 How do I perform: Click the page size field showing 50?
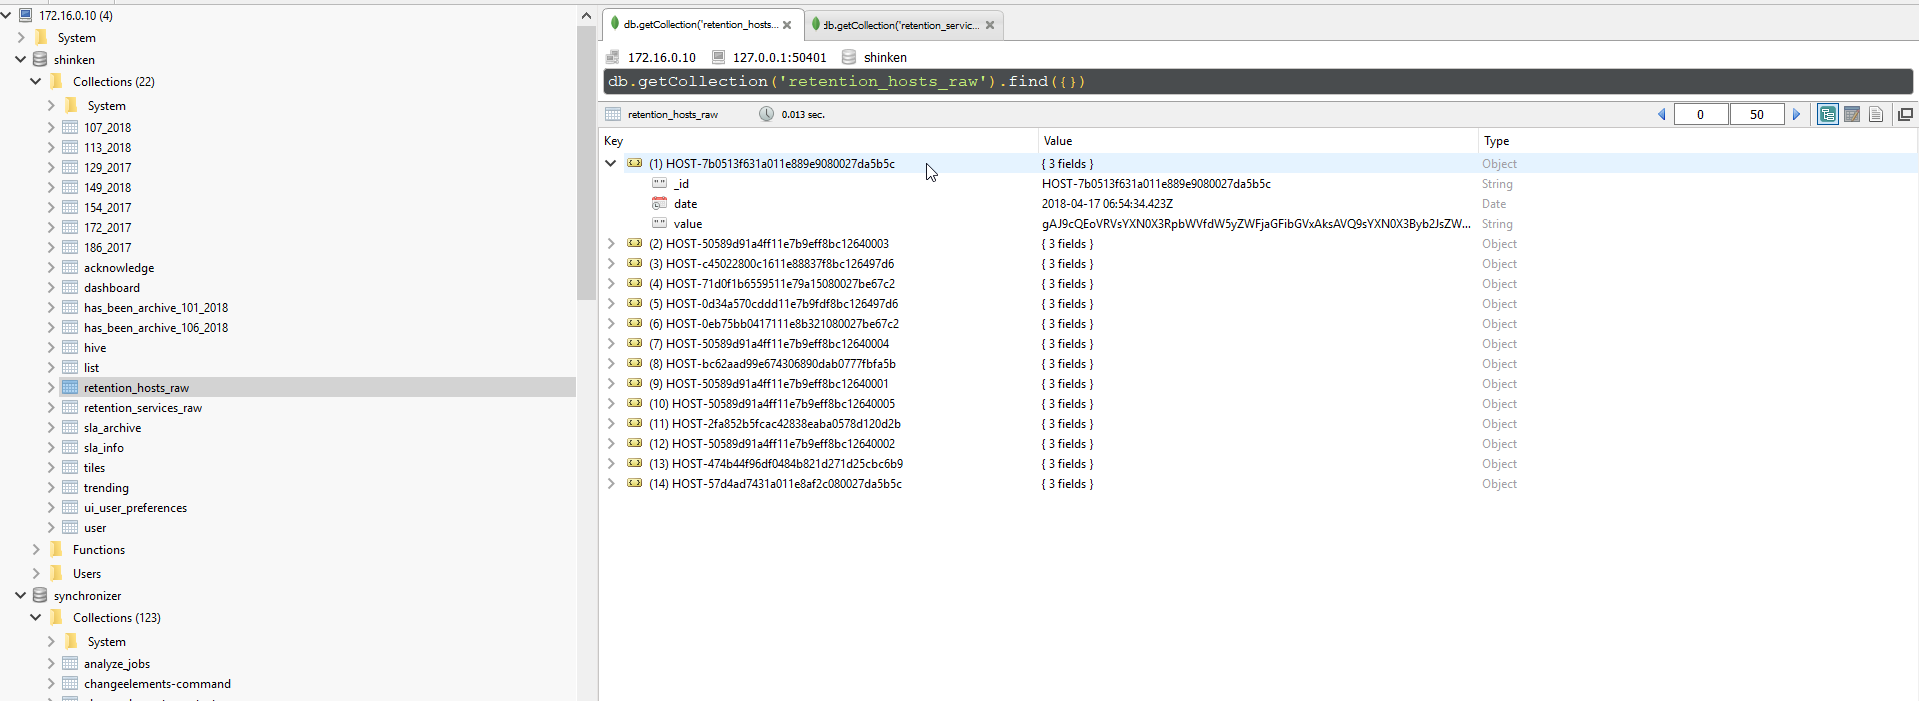(1756, 115)
